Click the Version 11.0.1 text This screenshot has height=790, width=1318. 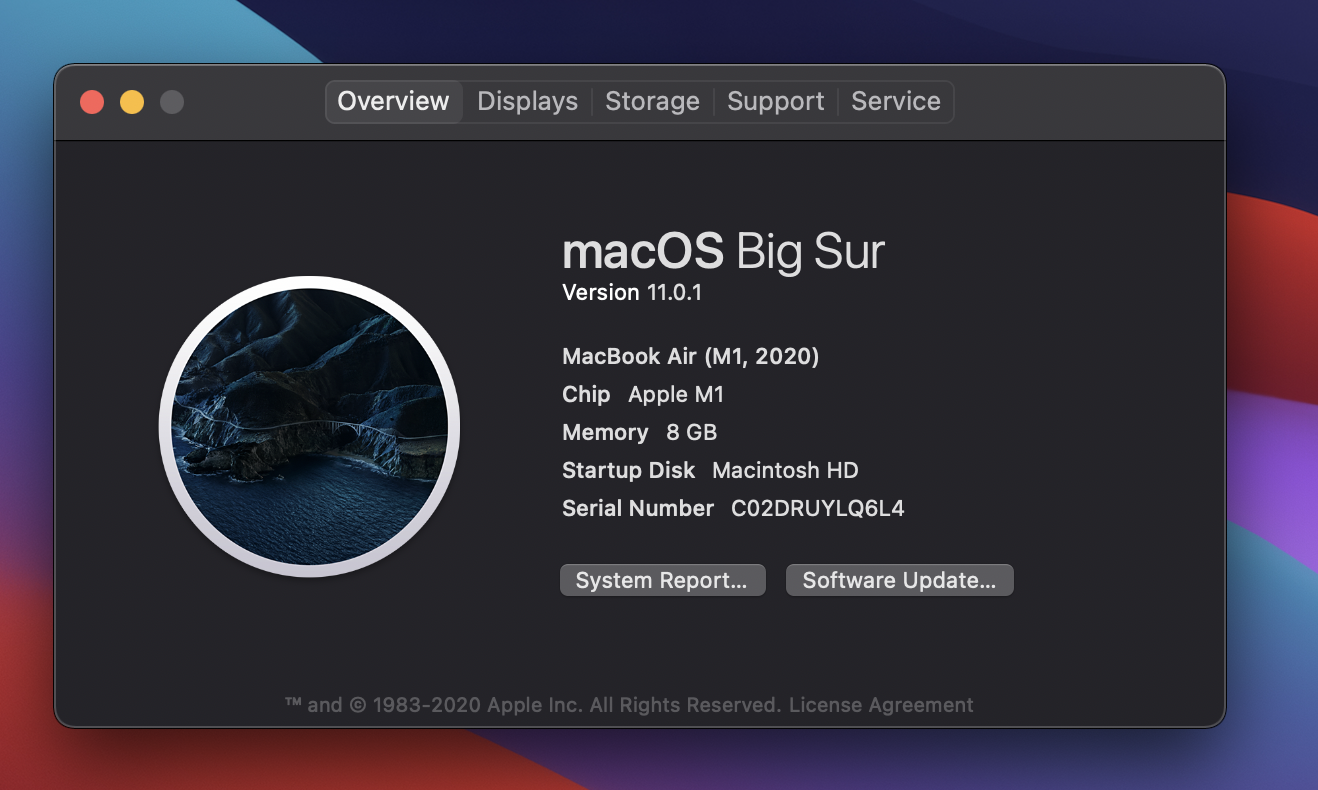pos(633,292)
